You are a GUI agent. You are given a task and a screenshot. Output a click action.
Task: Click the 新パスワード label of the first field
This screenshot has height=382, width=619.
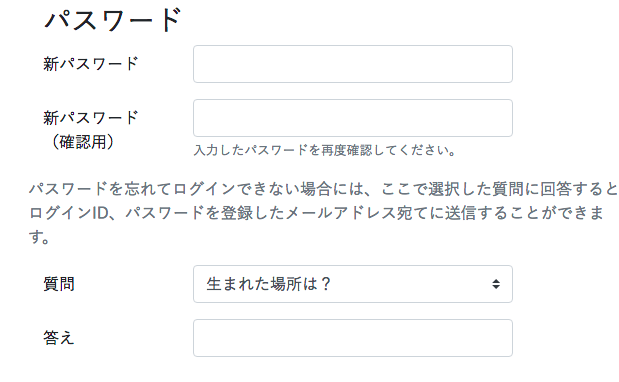pos(90,64)
